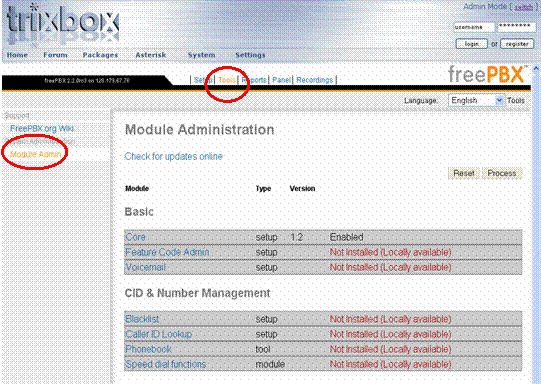Click the Process button

(x=502, y=173)
